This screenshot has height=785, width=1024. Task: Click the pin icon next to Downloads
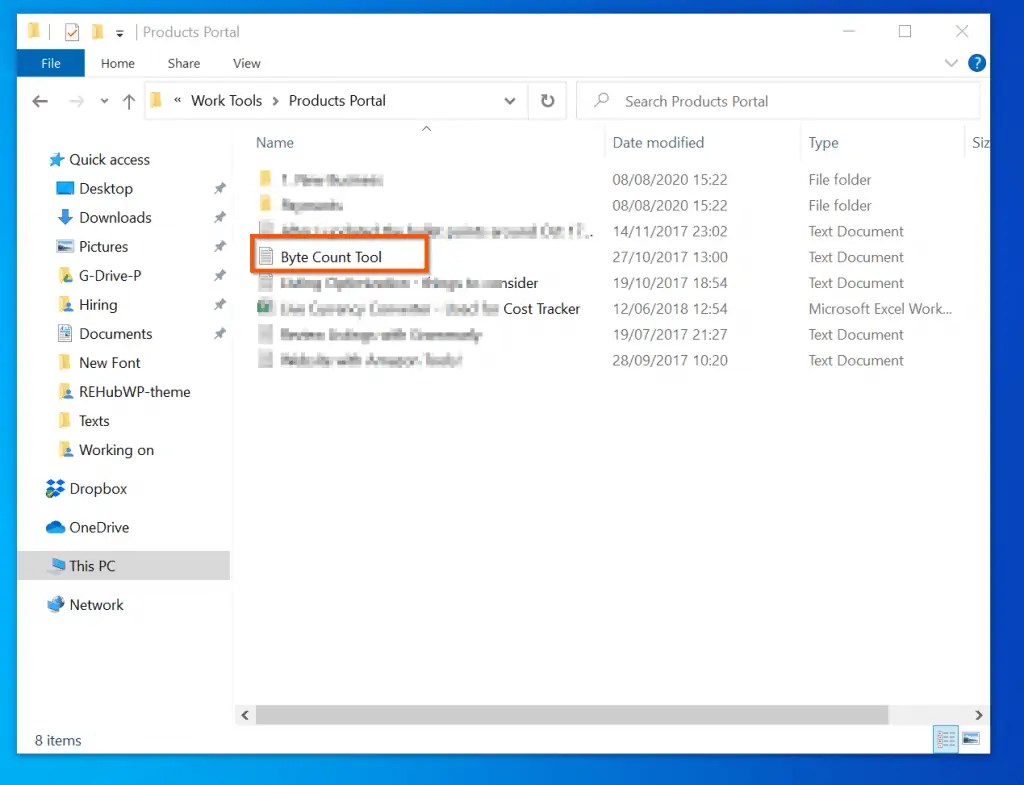(x=218, y=217)
